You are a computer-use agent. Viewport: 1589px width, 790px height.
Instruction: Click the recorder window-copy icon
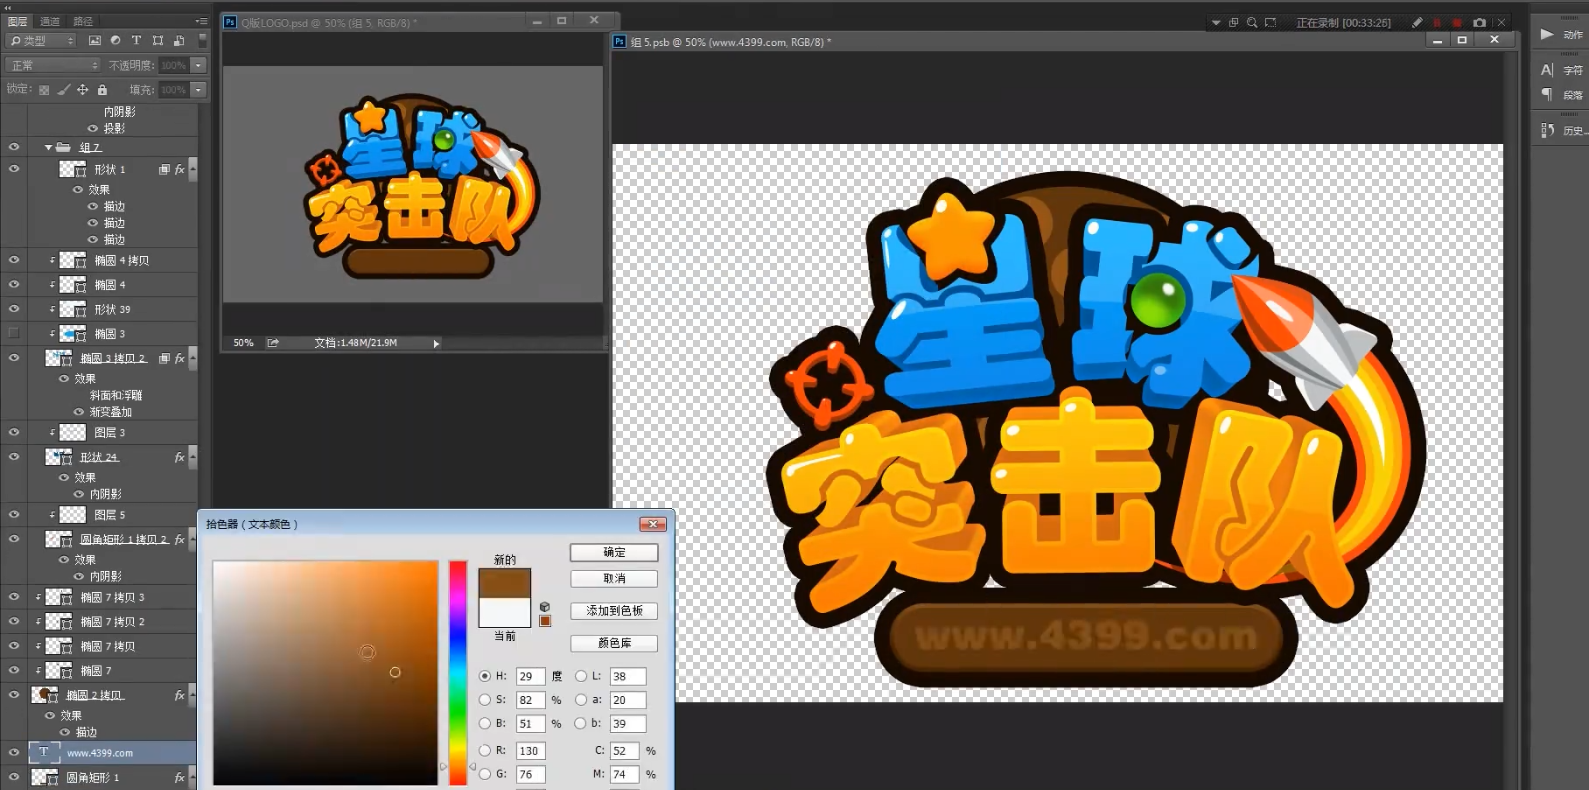click(1234, 22)
